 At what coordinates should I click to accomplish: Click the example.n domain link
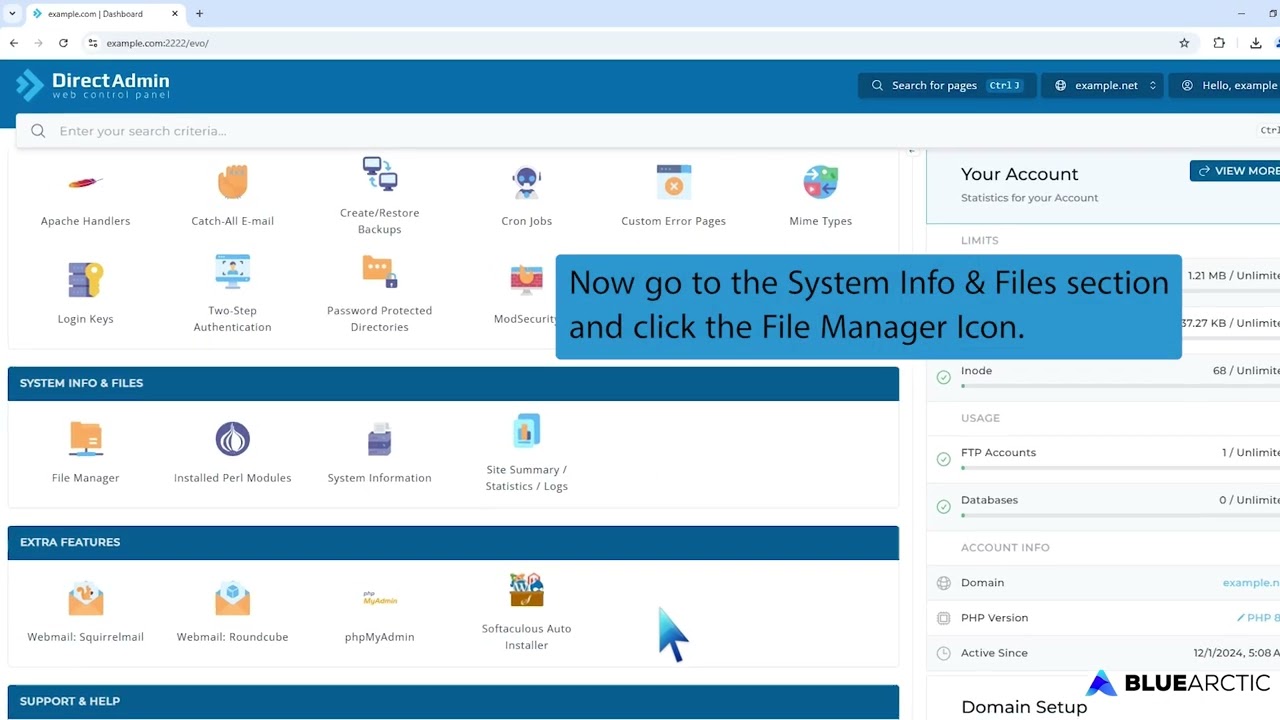click(1251, 583)
